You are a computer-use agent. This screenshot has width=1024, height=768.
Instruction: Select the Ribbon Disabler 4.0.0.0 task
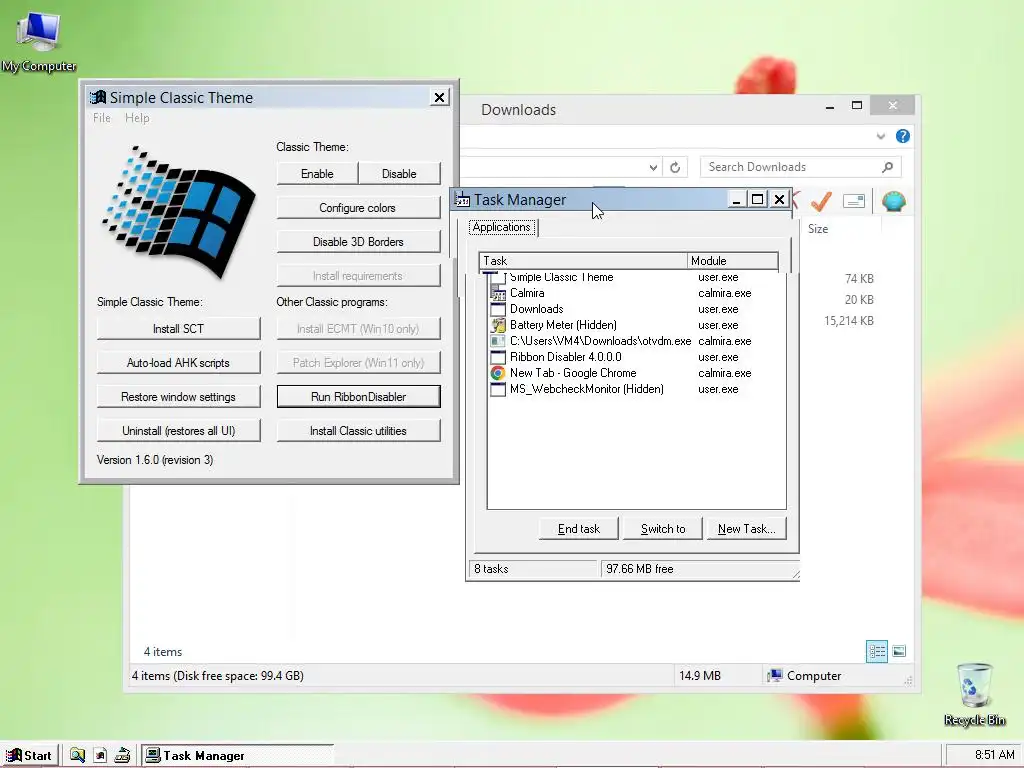point(637,357)
